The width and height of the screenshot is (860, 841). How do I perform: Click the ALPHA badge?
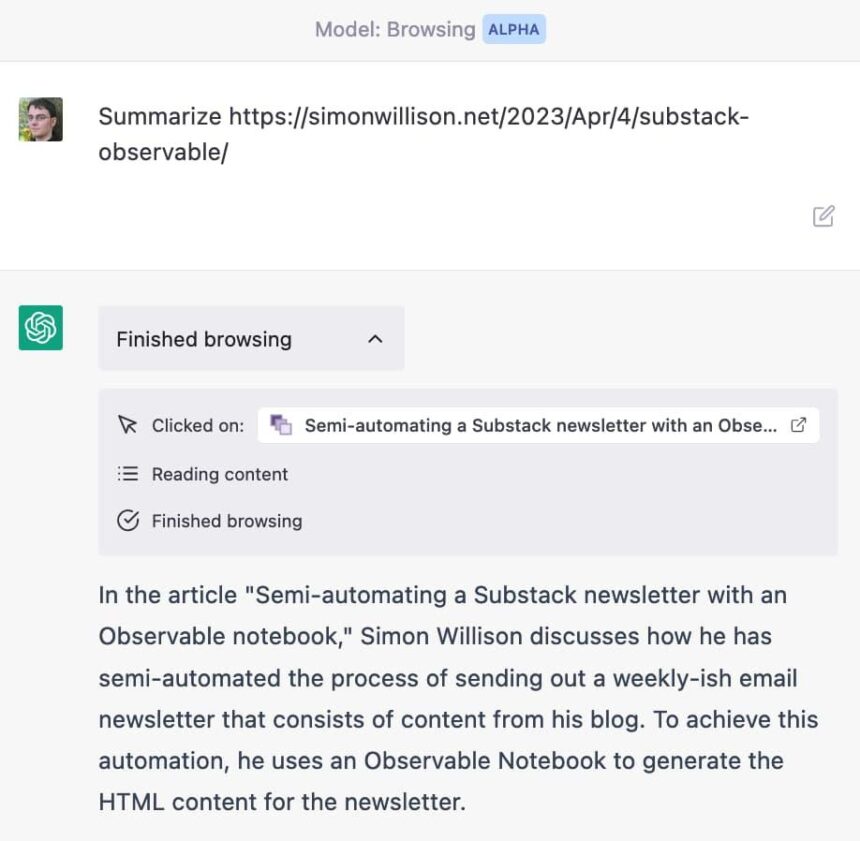[514, 29]
